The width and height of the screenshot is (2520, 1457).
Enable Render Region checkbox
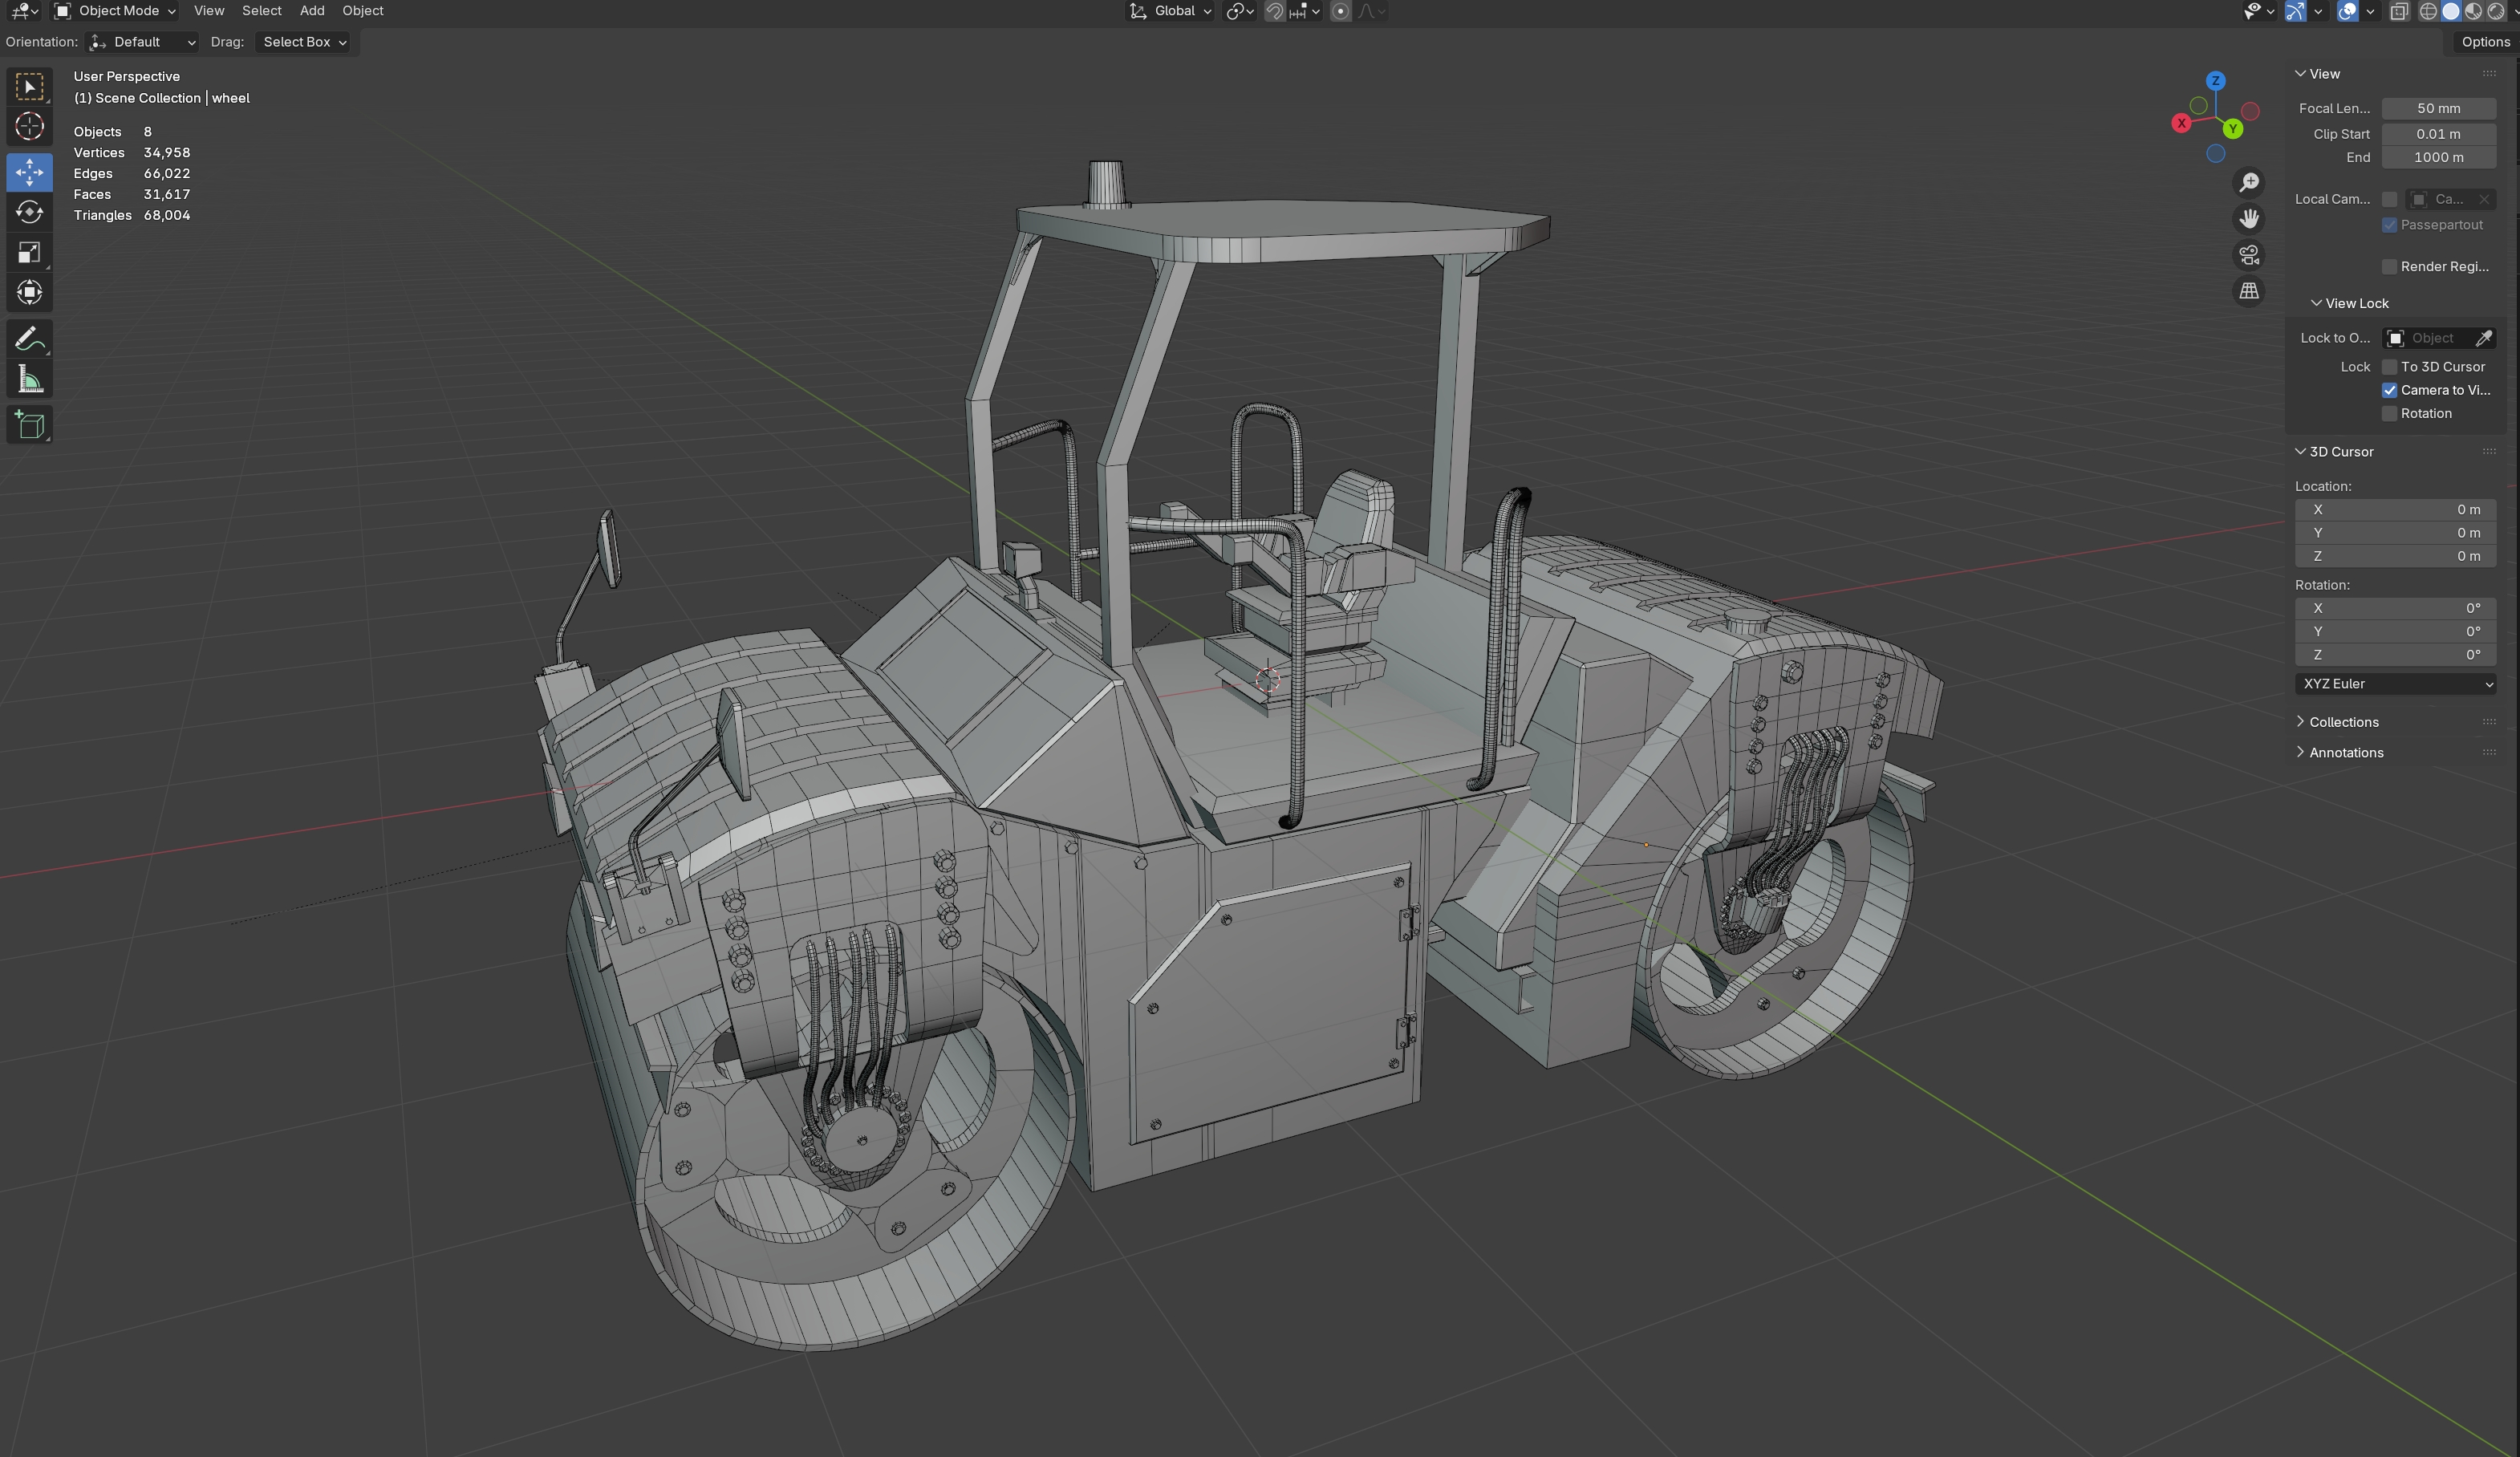2390,266
